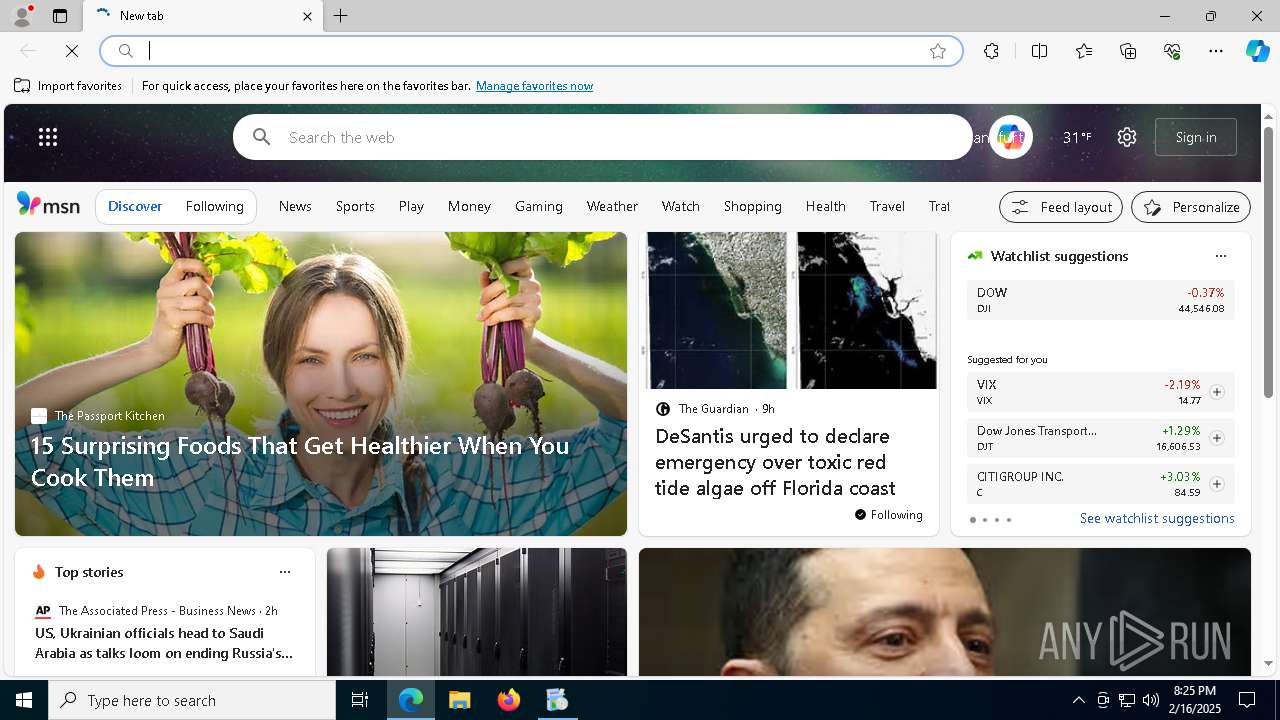Click the msn logo

coord(48,205)
